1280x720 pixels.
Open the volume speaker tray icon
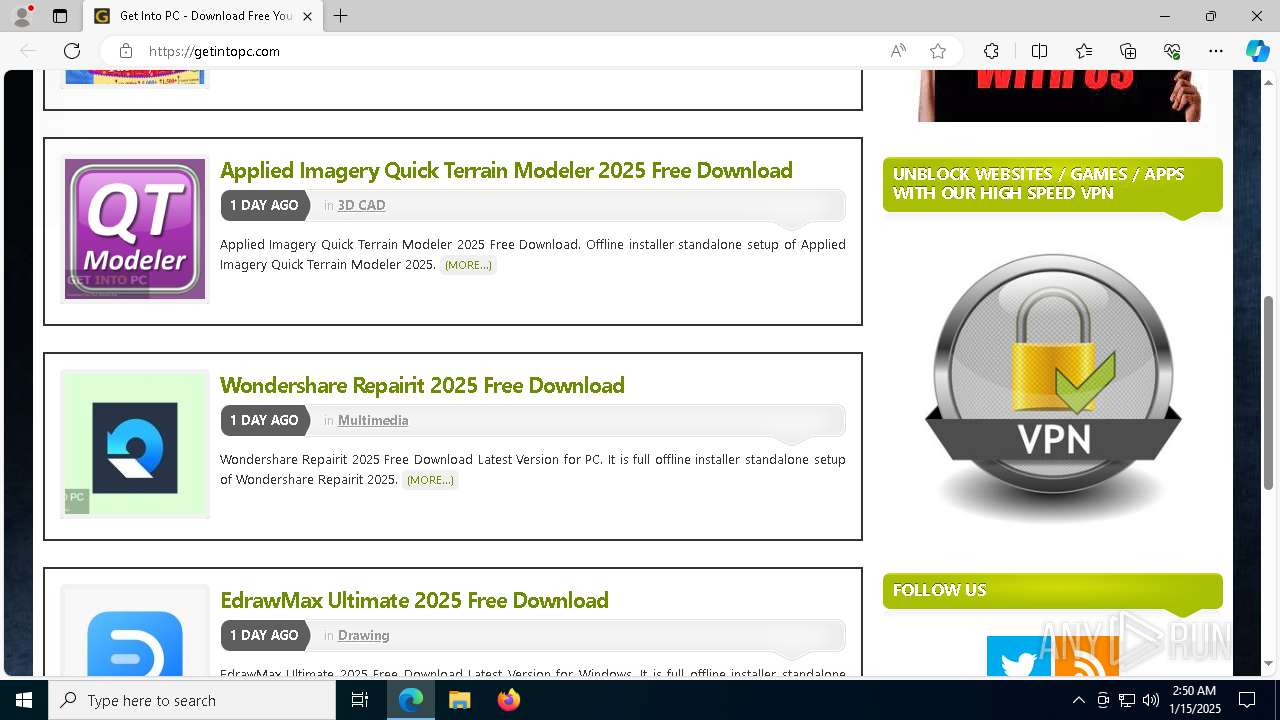point(1151,700)
